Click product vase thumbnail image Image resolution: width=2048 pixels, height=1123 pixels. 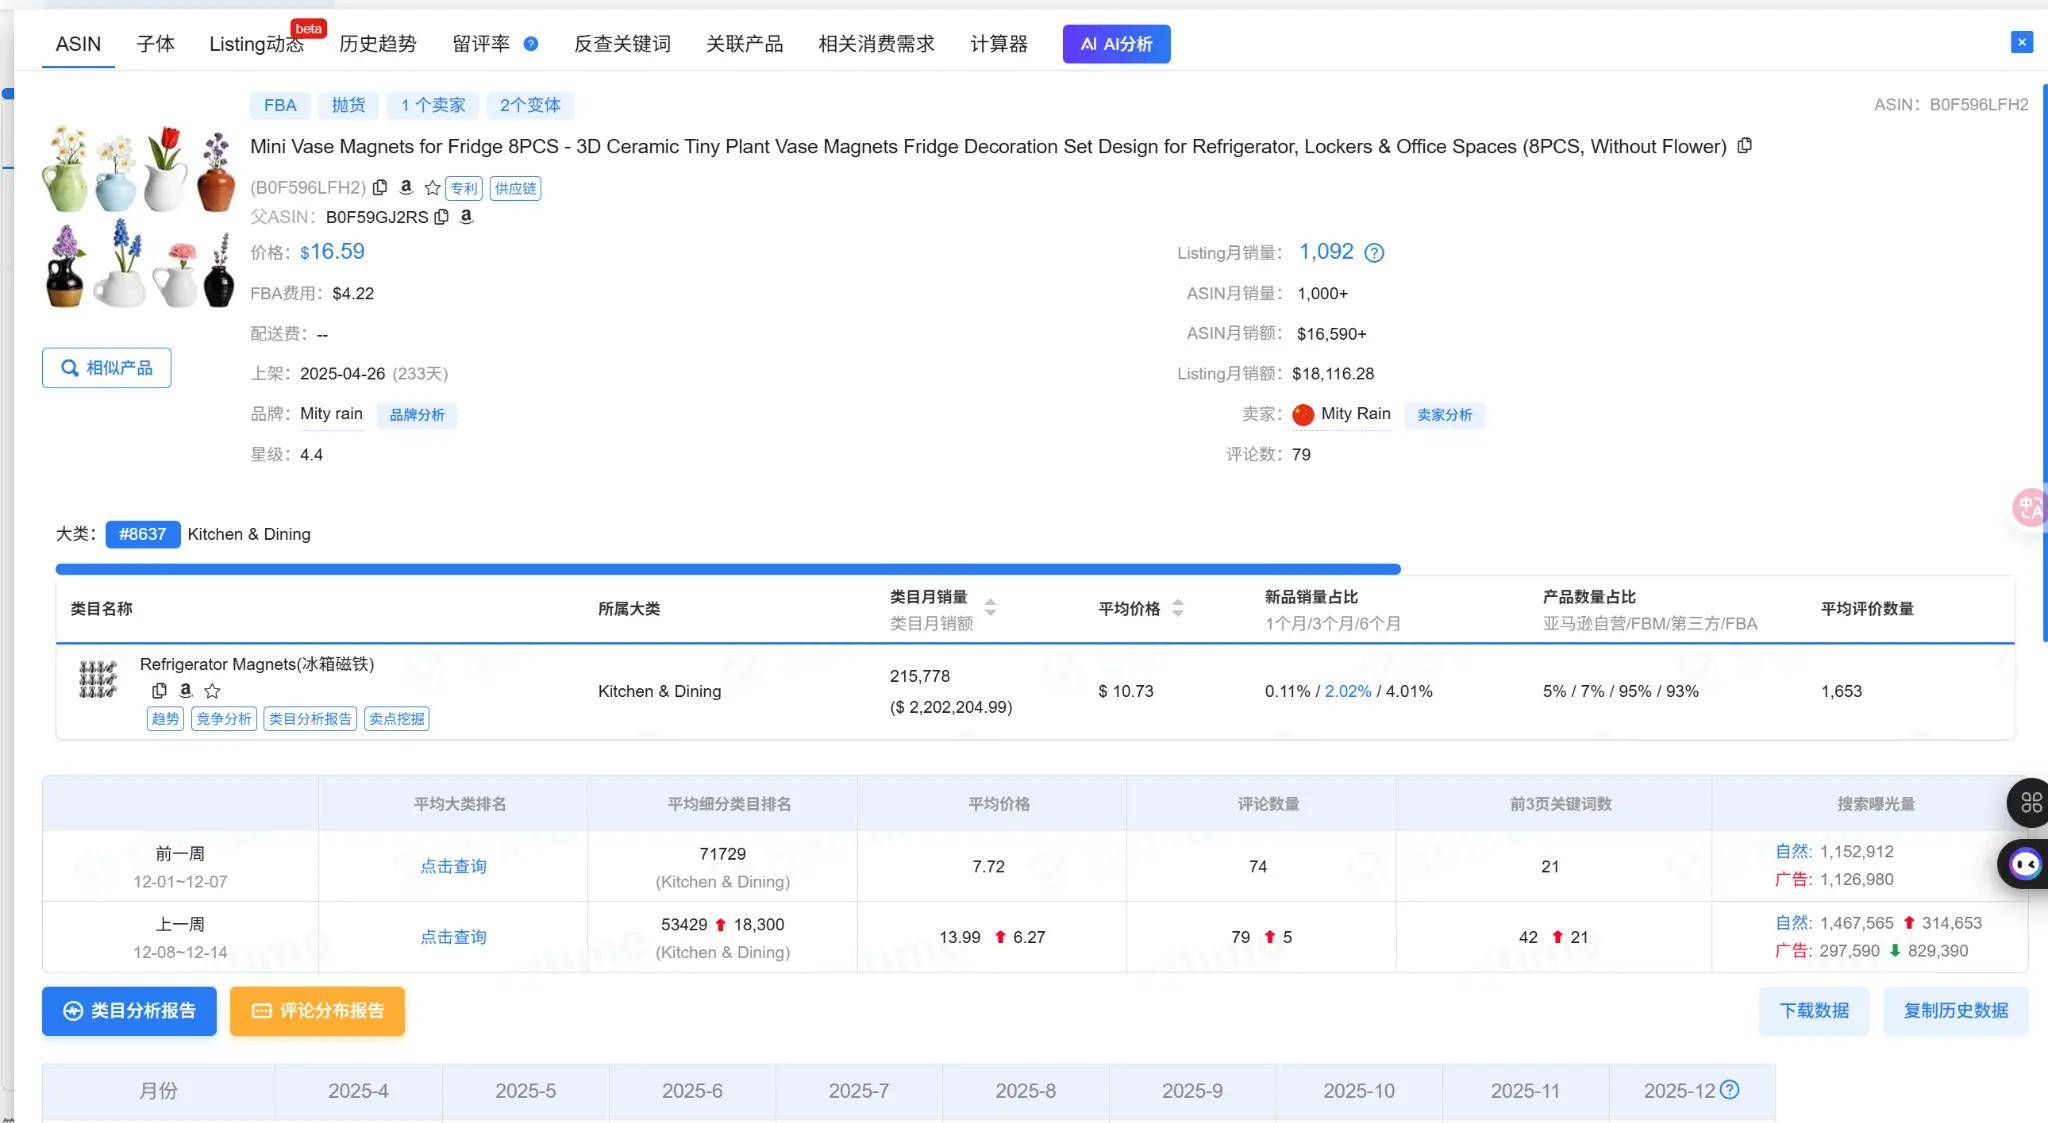(x=139, y=216)
